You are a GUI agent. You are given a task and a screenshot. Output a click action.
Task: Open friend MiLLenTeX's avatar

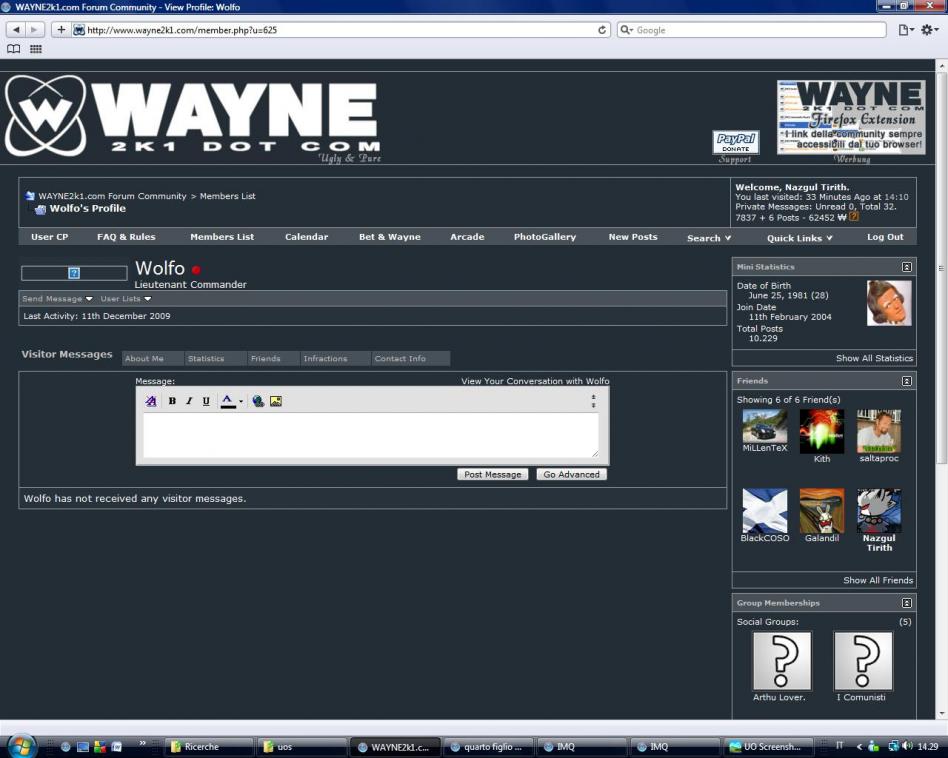(x=765, y=426)
